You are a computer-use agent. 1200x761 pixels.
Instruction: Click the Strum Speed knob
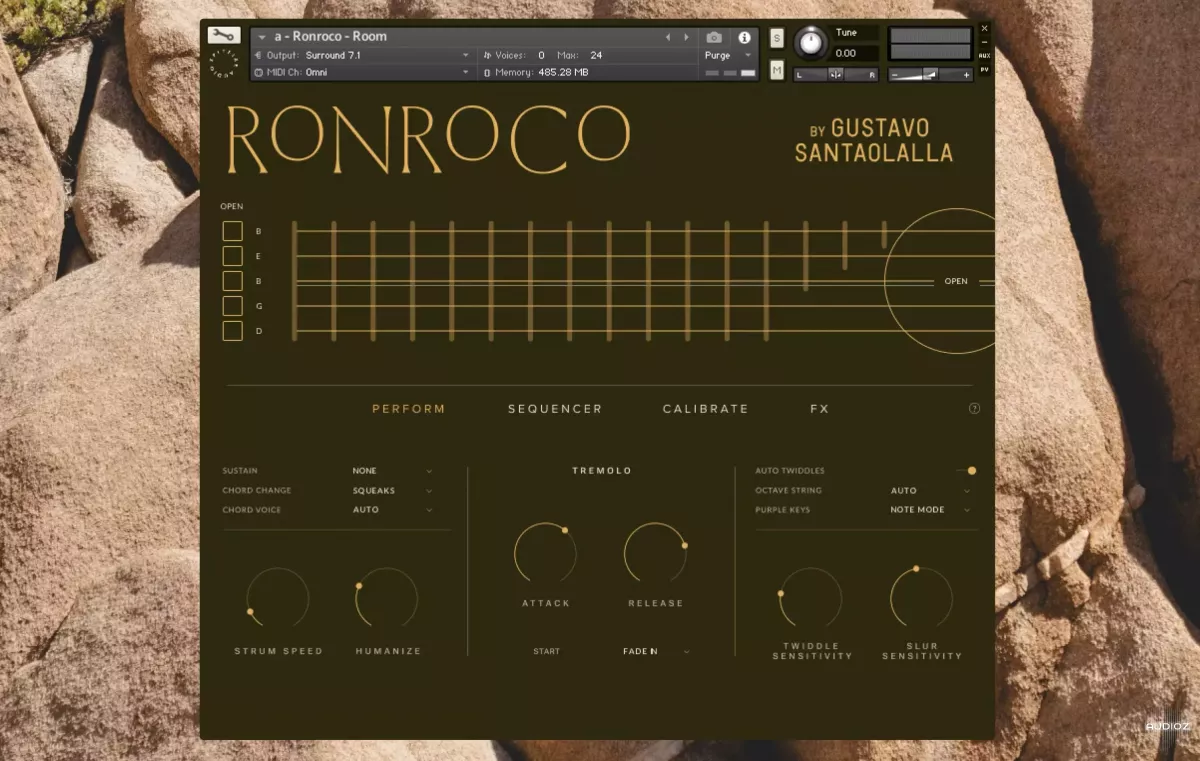[x=278, y=599]
